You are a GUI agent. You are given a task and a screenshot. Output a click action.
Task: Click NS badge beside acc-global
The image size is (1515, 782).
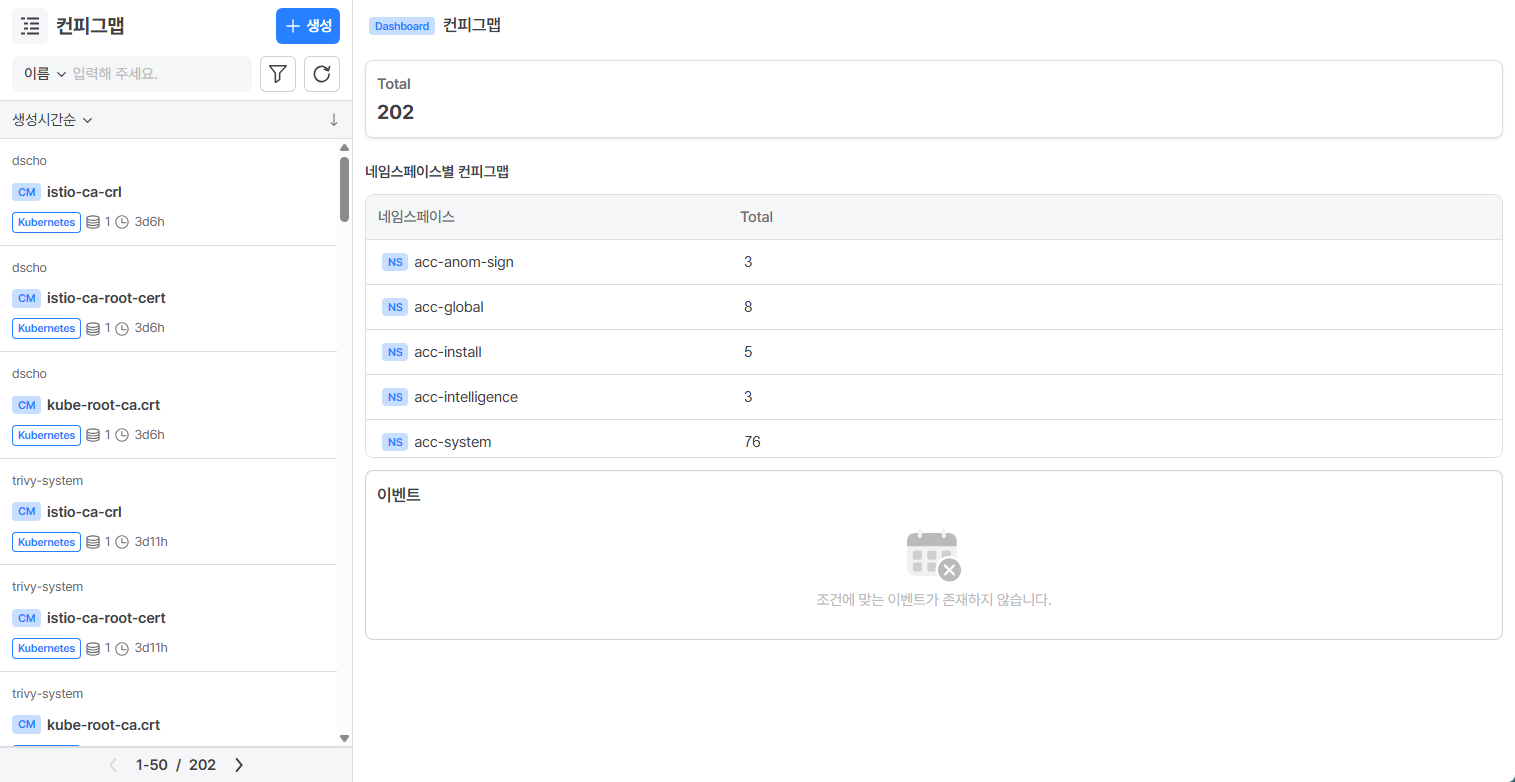click(396, 307)
